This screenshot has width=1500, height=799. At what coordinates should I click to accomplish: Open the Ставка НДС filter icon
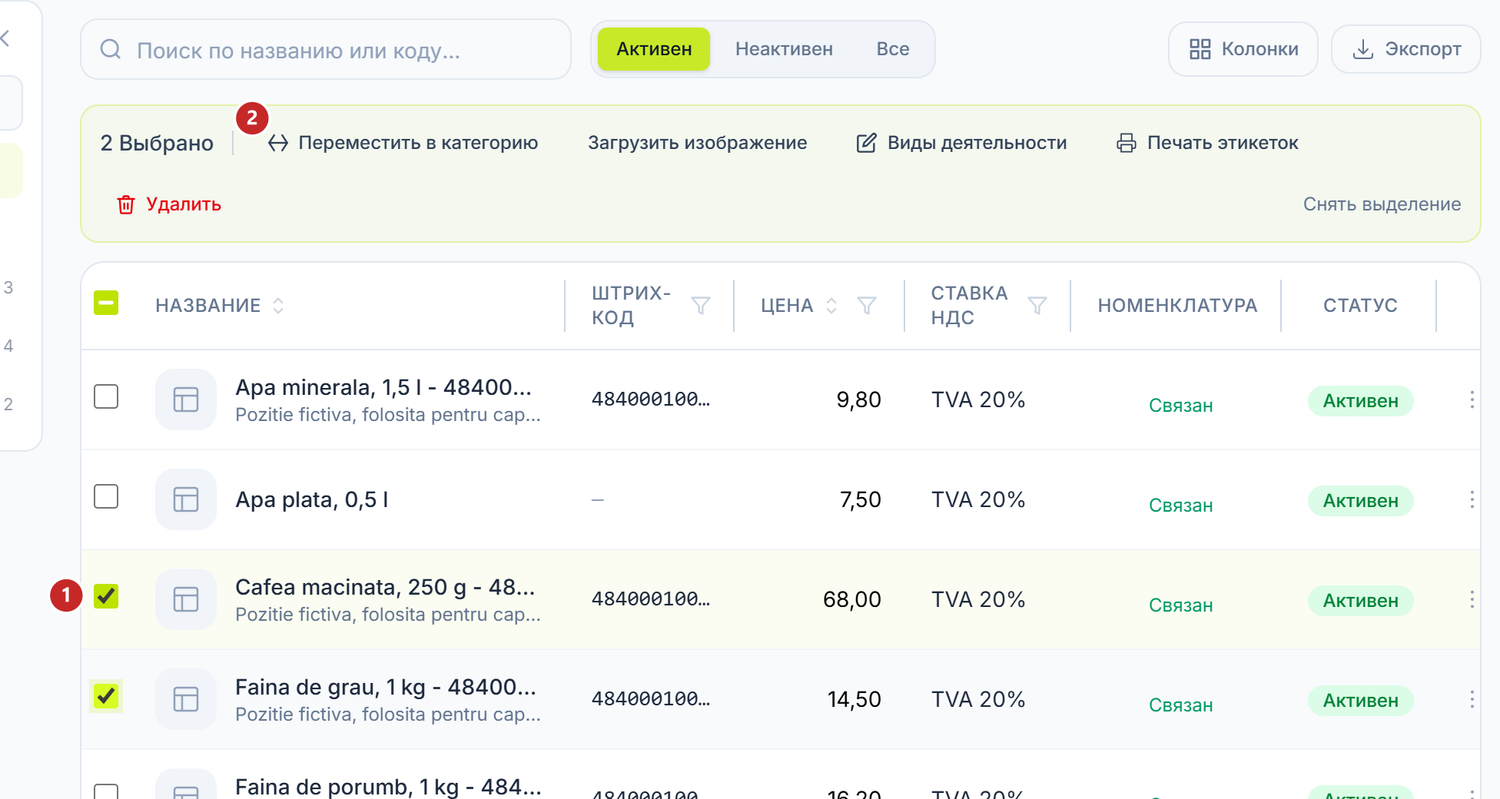[1037, 305]
